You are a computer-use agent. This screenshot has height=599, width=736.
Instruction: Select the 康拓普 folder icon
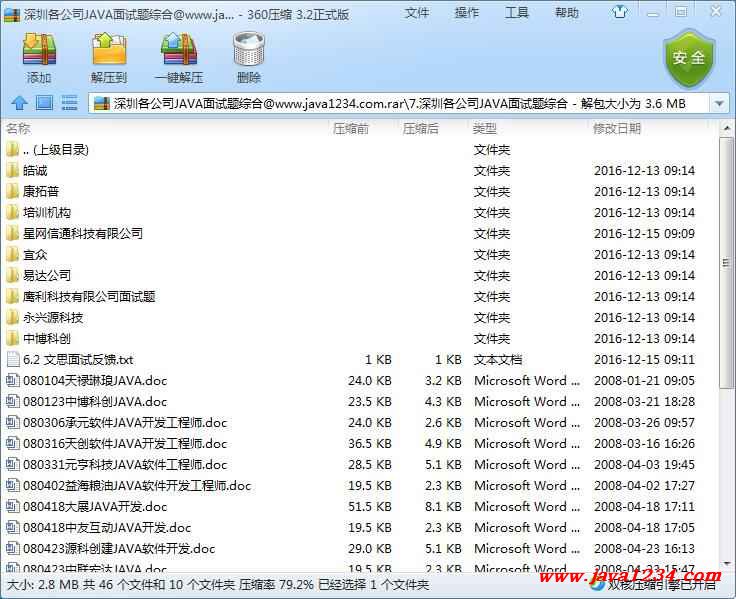tap(13, 192)
